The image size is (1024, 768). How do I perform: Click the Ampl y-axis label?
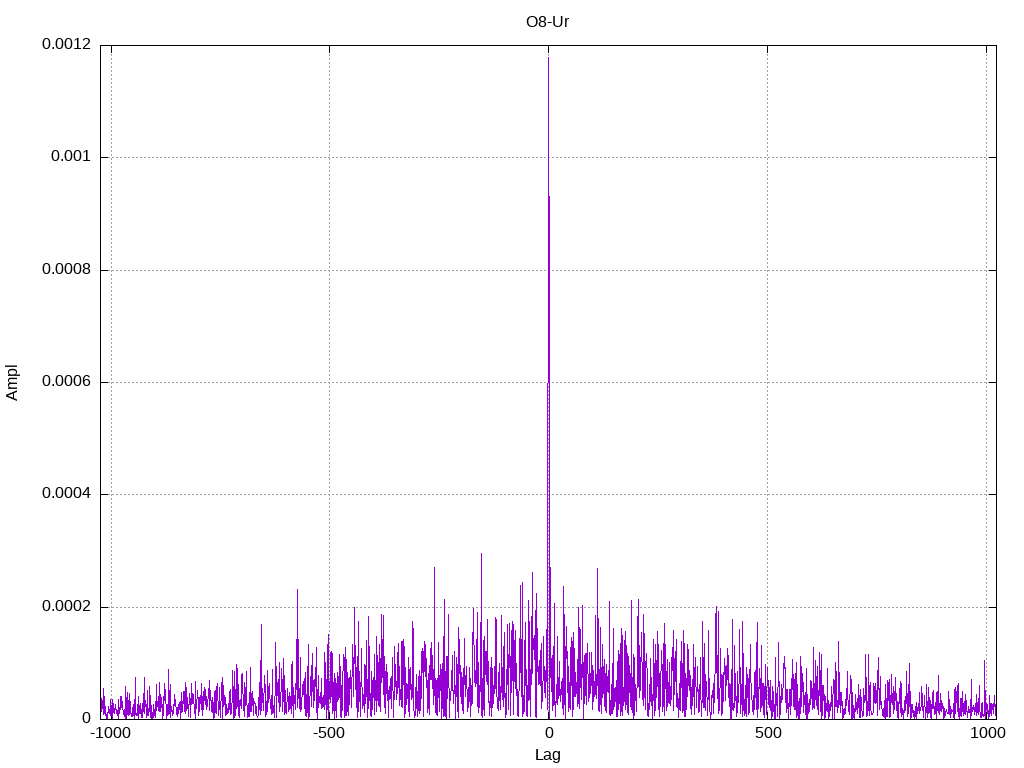coord(12,383)
